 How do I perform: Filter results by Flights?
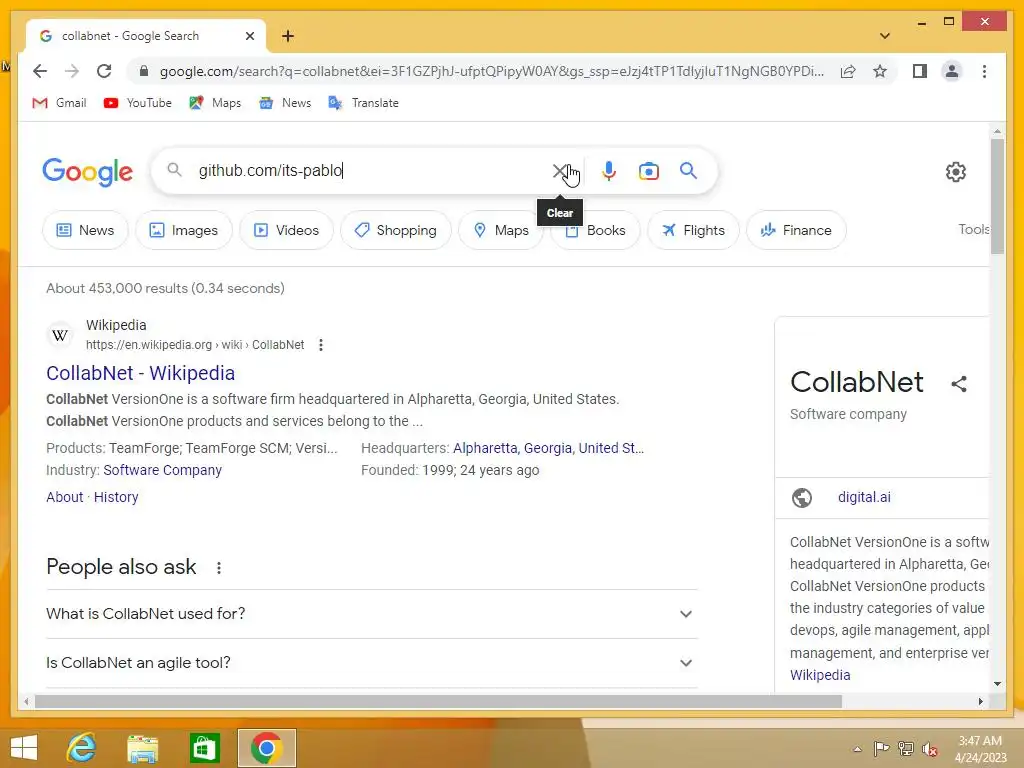pyautogui.click(x=693, y=230)
